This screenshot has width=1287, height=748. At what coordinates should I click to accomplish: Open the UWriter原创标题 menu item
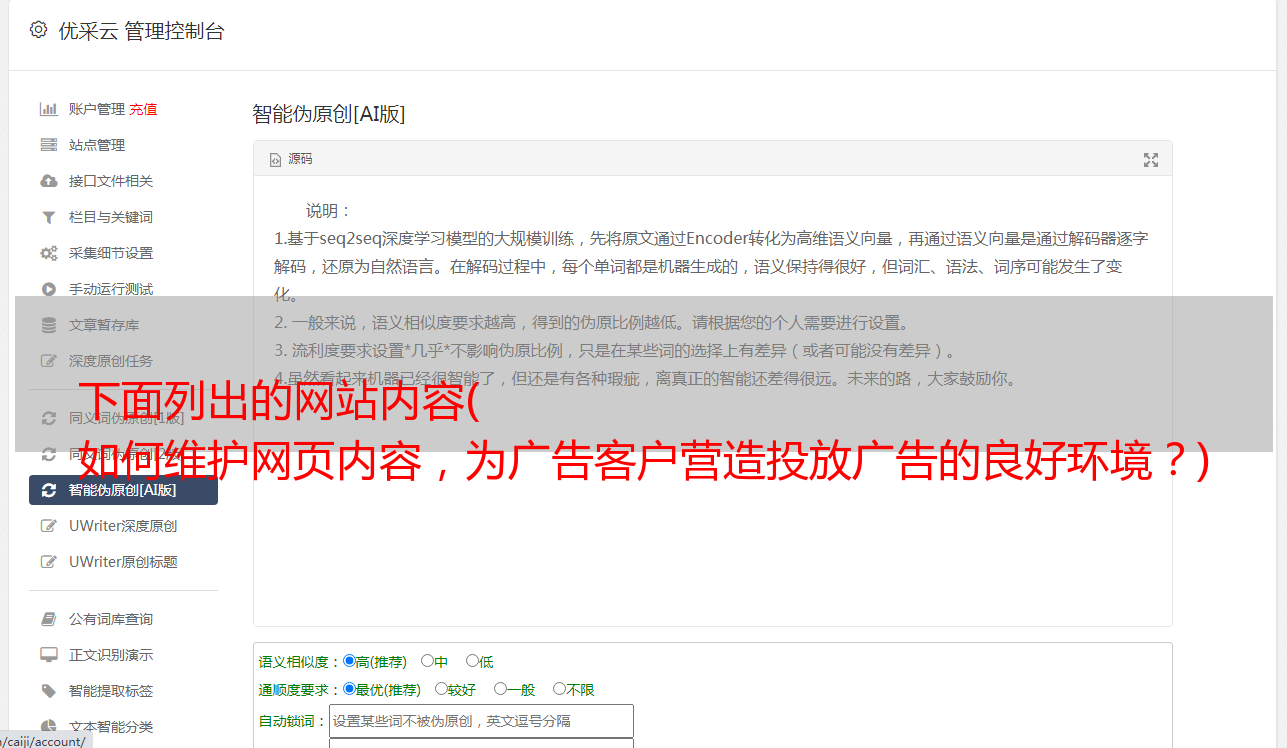[124, 562]
